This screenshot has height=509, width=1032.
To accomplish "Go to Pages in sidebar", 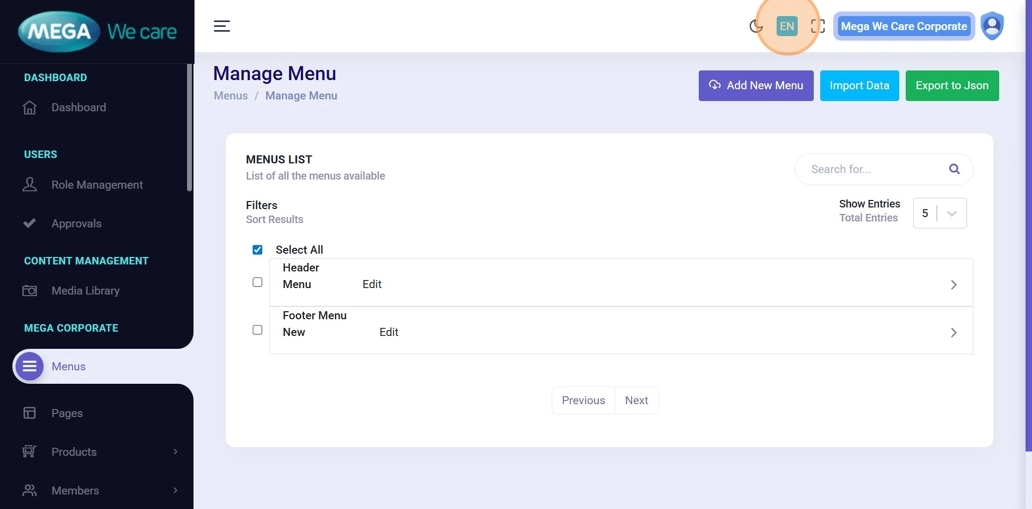I will pos(67,413).
